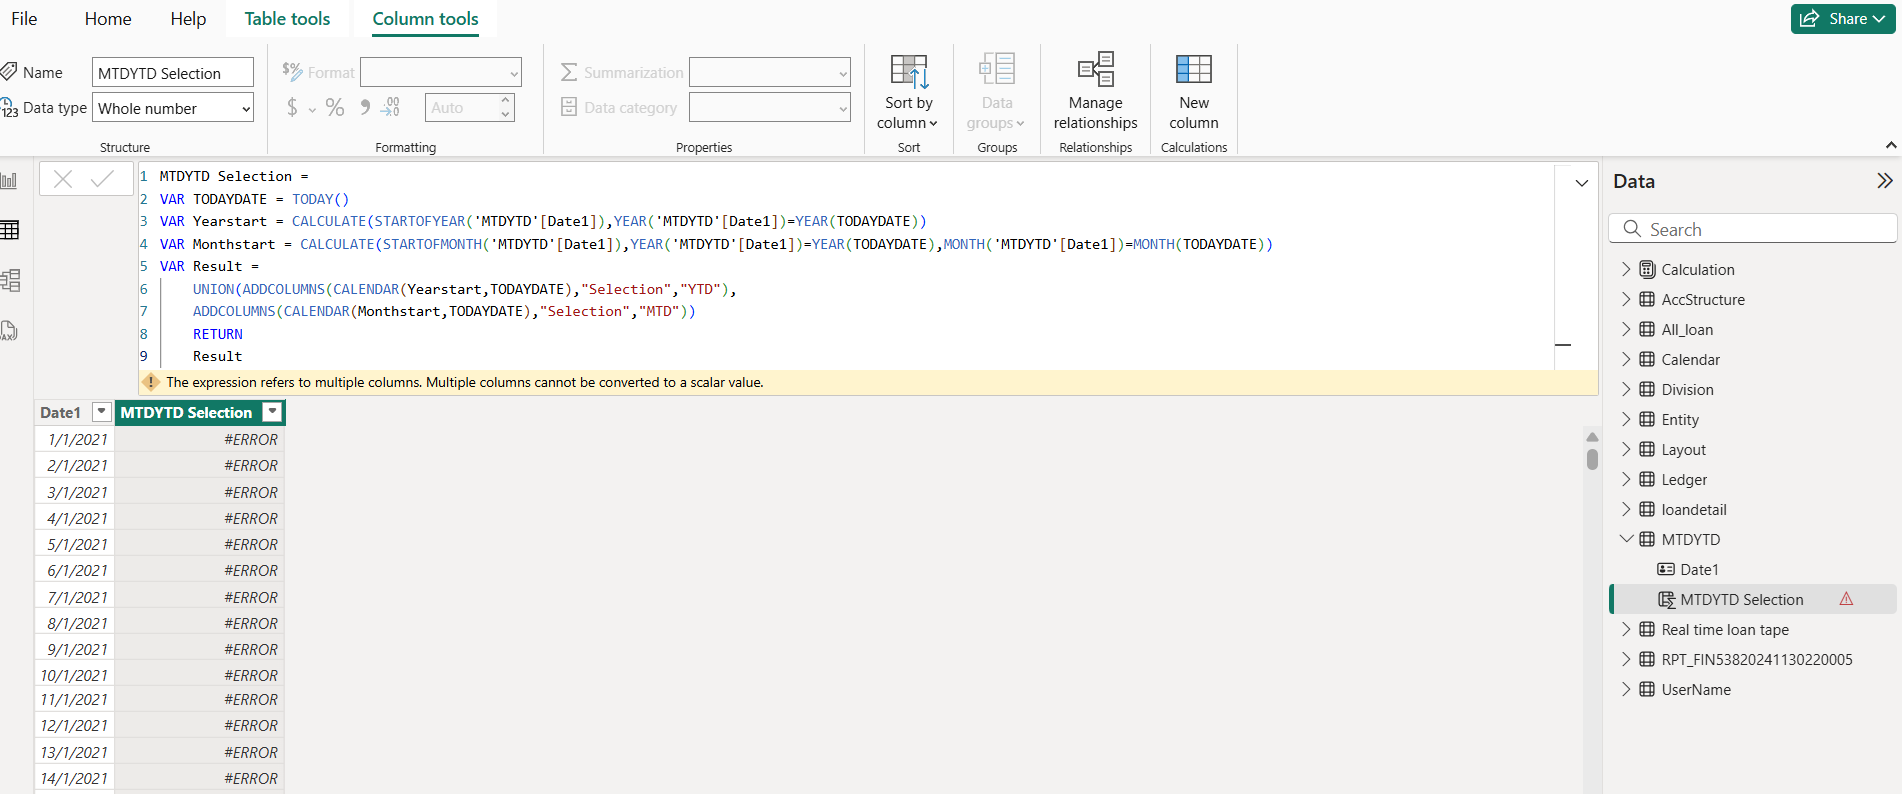Click the Data pane Search box
Image resolution: width=1902 pixels, height=794 pixels.
[1752, 229]
